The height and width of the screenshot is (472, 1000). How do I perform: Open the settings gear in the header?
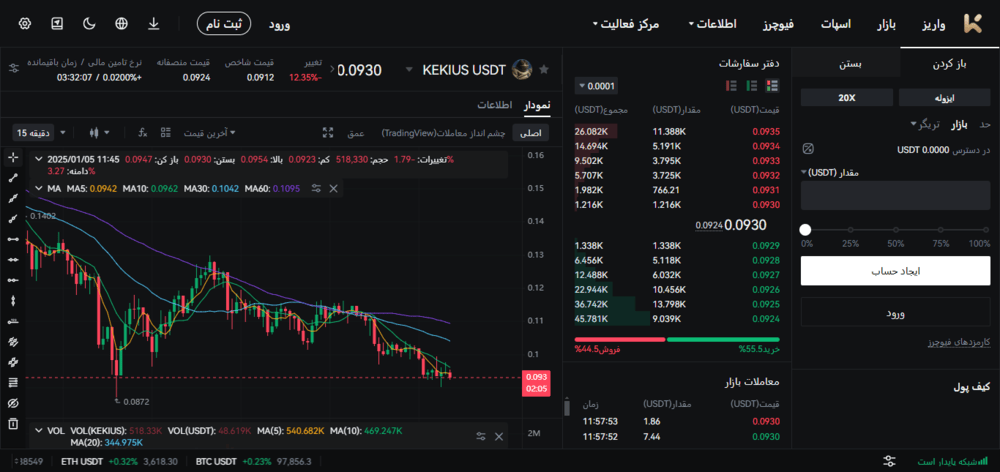click(x=25, y=24)
